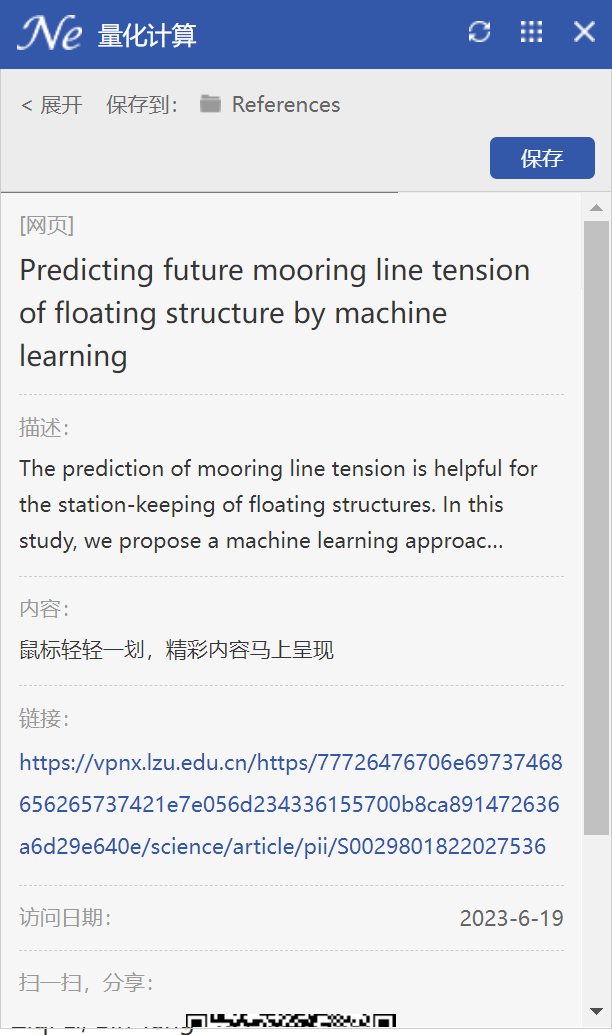The width and height of the screenshot is (612, 1035).
Task: Expand panel with the 展开 chevron
Action: pos(51,104)
